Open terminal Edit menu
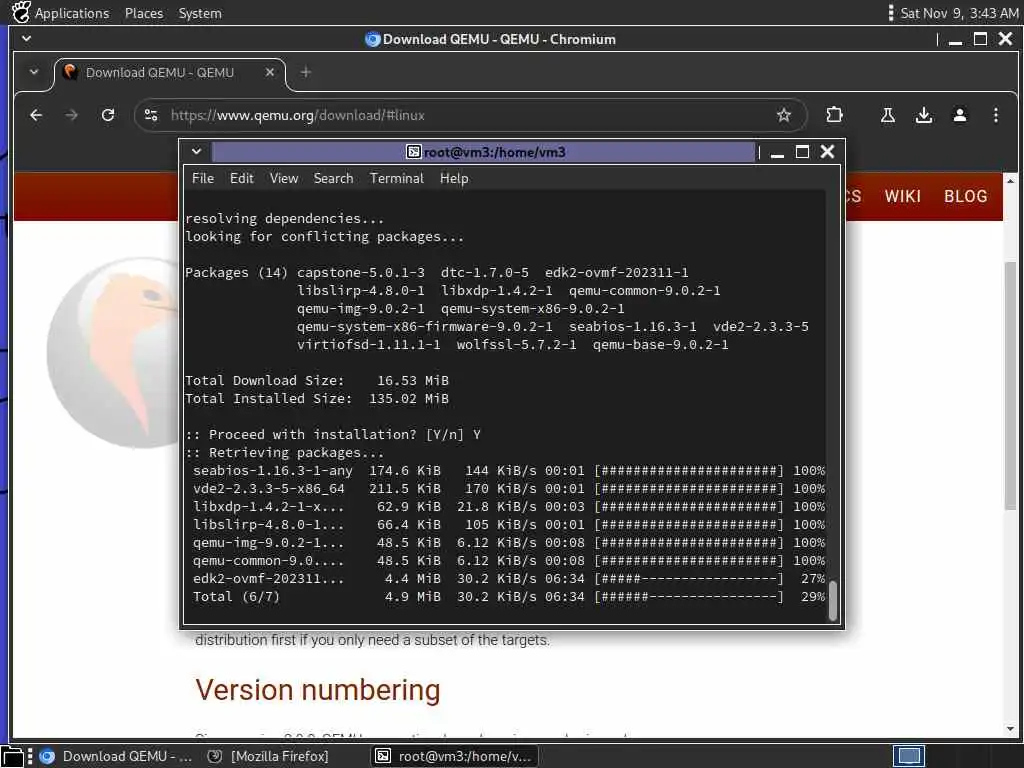This screenshot has height=768, width=1024. pyautogui.click(x=242, y=178)
